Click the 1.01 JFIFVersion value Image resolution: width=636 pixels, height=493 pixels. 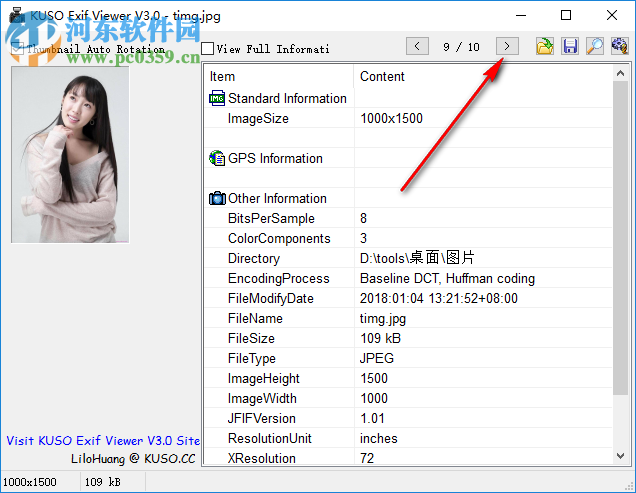(x=372, y=418)
